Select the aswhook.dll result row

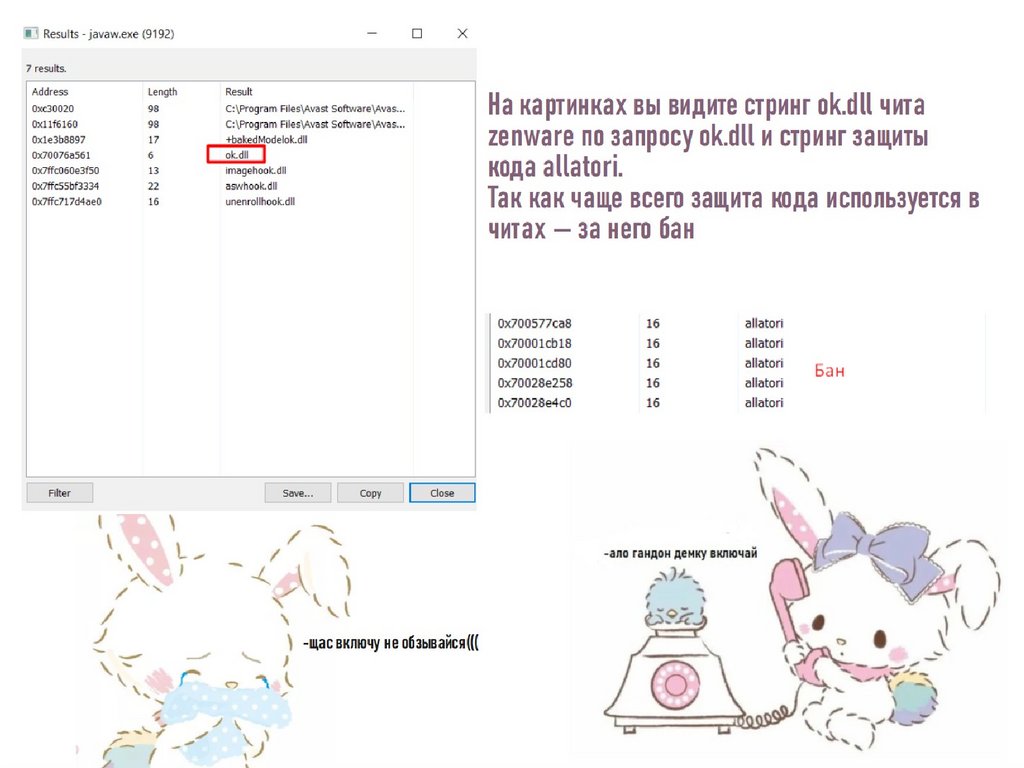point(251,186)
